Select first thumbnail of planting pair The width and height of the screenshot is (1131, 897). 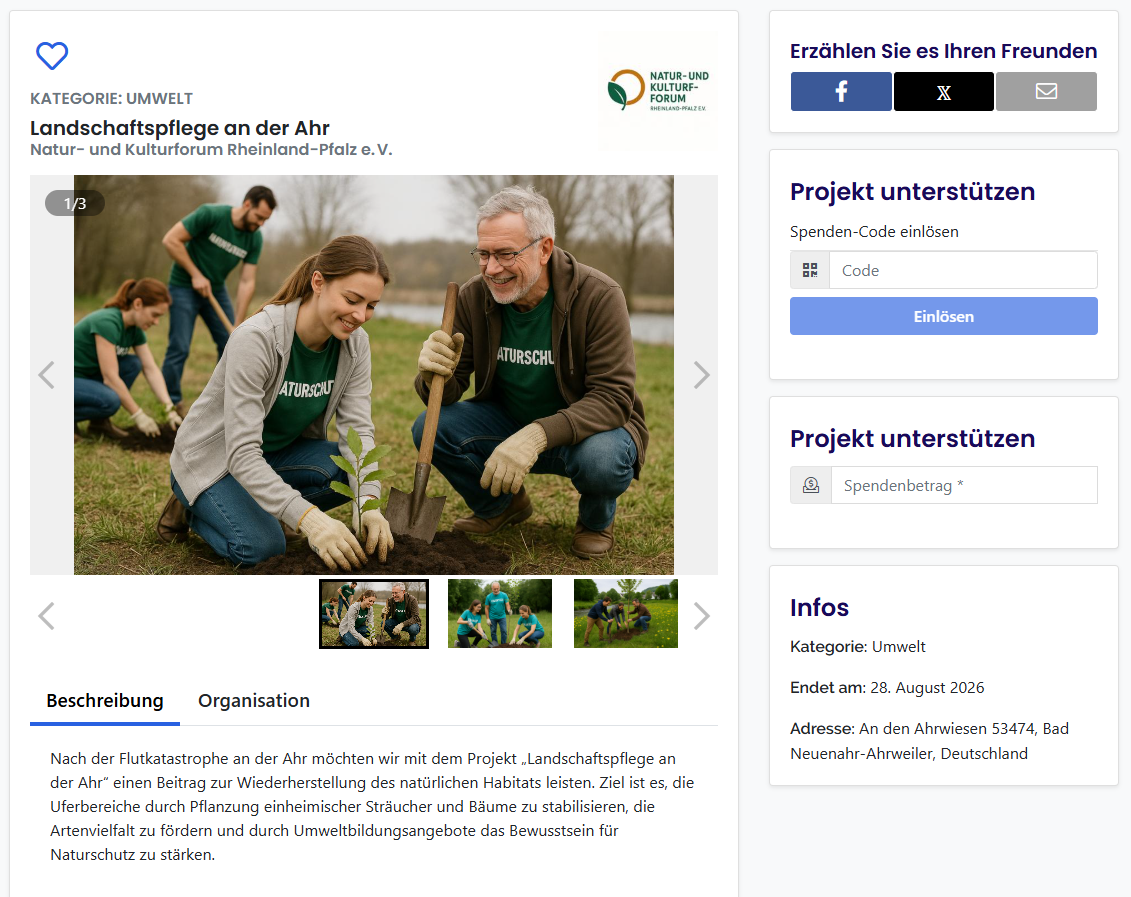tap(374, 614)
